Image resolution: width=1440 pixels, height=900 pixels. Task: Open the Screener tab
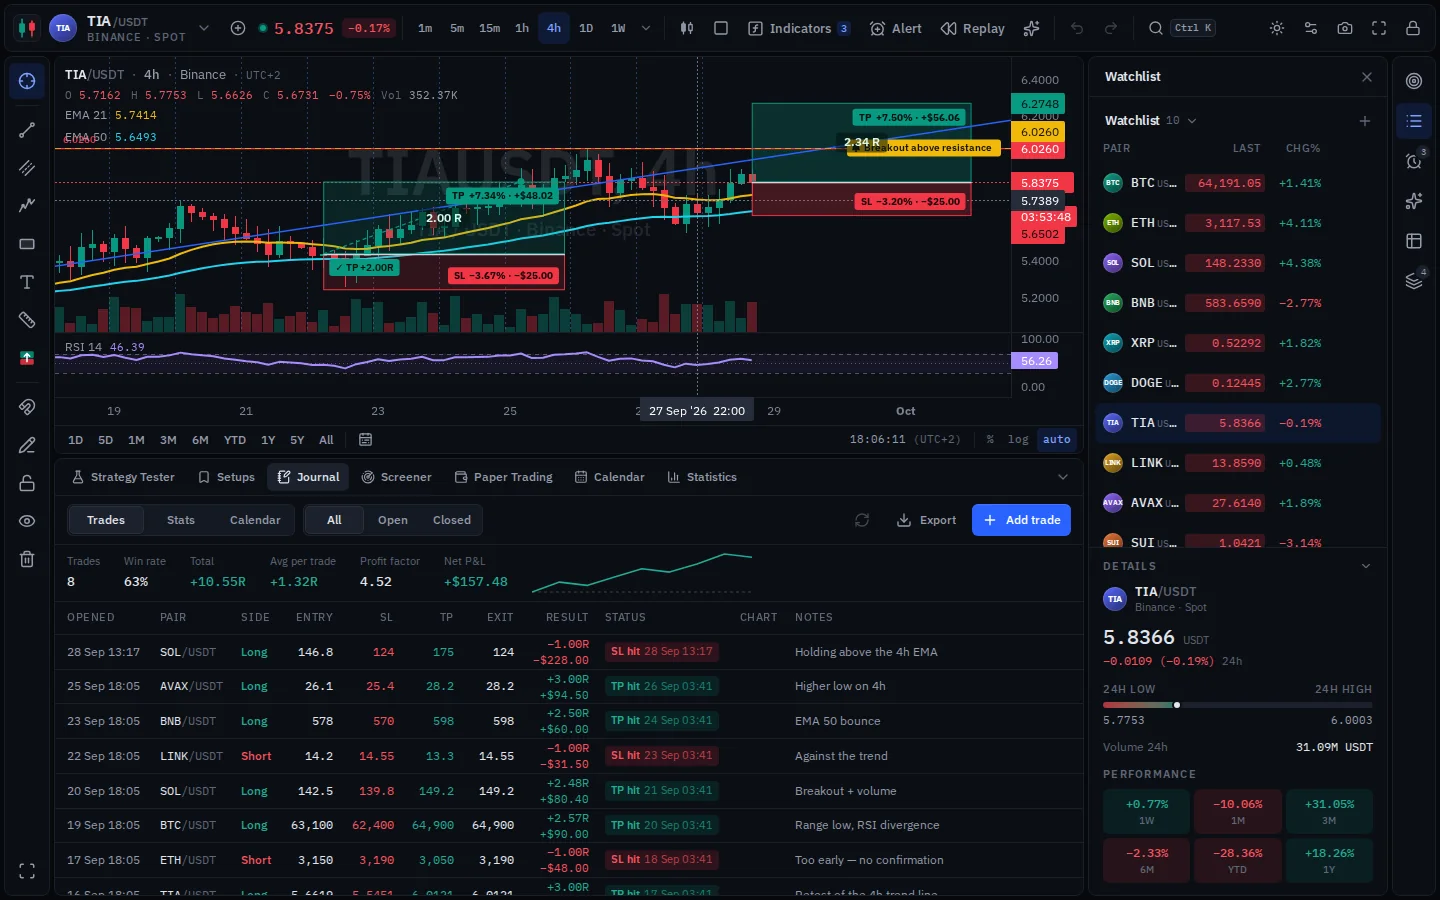[396, 477]
